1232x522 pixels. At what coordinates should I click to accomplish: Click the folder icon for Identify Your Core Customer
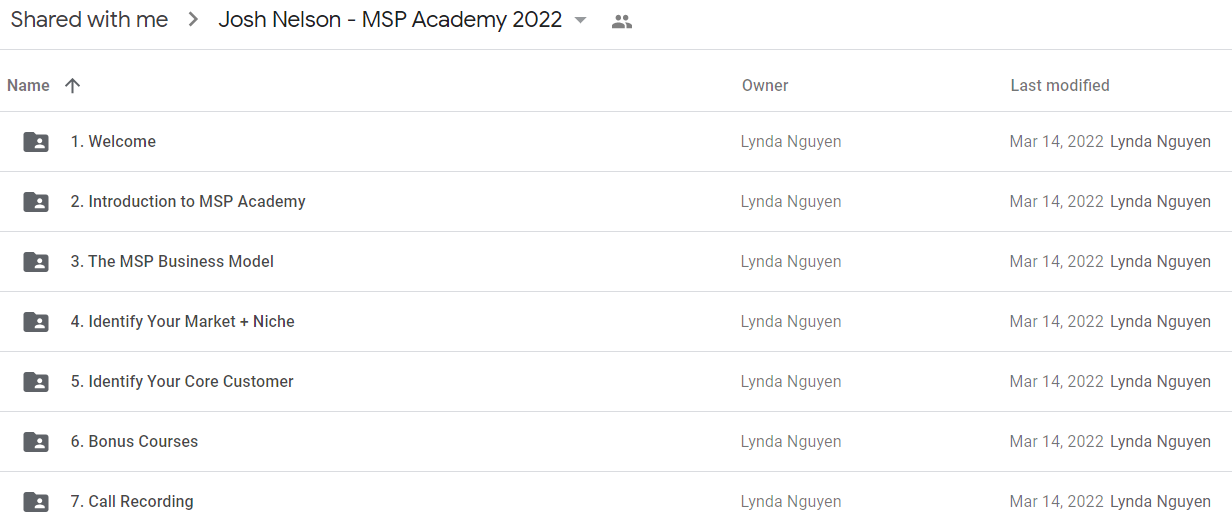tap(36, 382)
